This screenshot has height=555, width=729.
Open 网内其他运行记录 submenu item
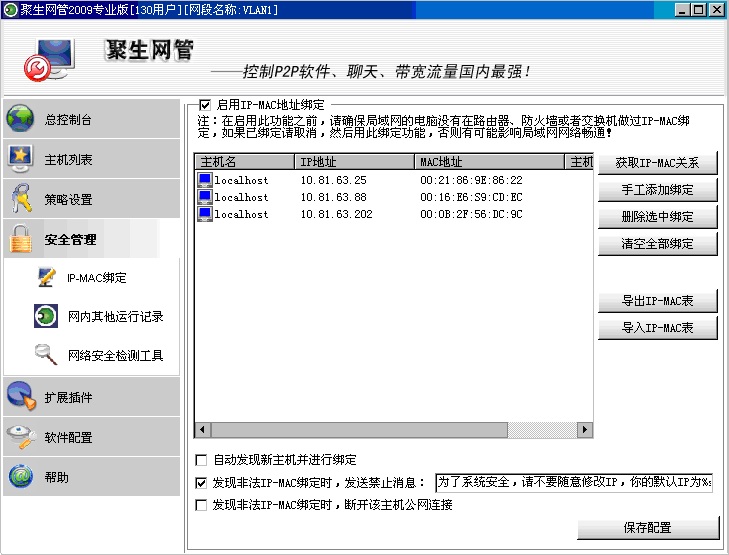[x=115, y=316]
